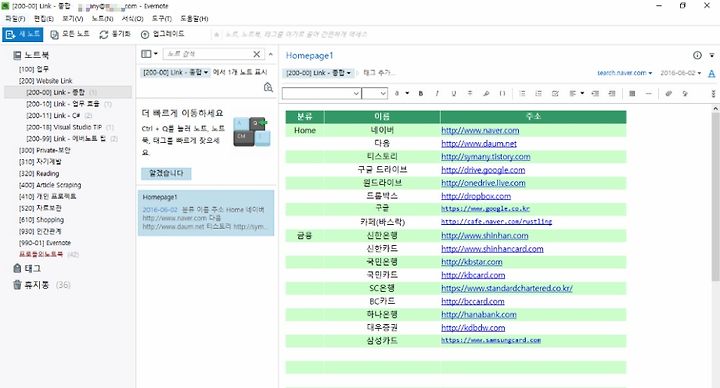720x388 pixels.
Task: Toggle the formatting bar A icon
Action: coord(711,73)
